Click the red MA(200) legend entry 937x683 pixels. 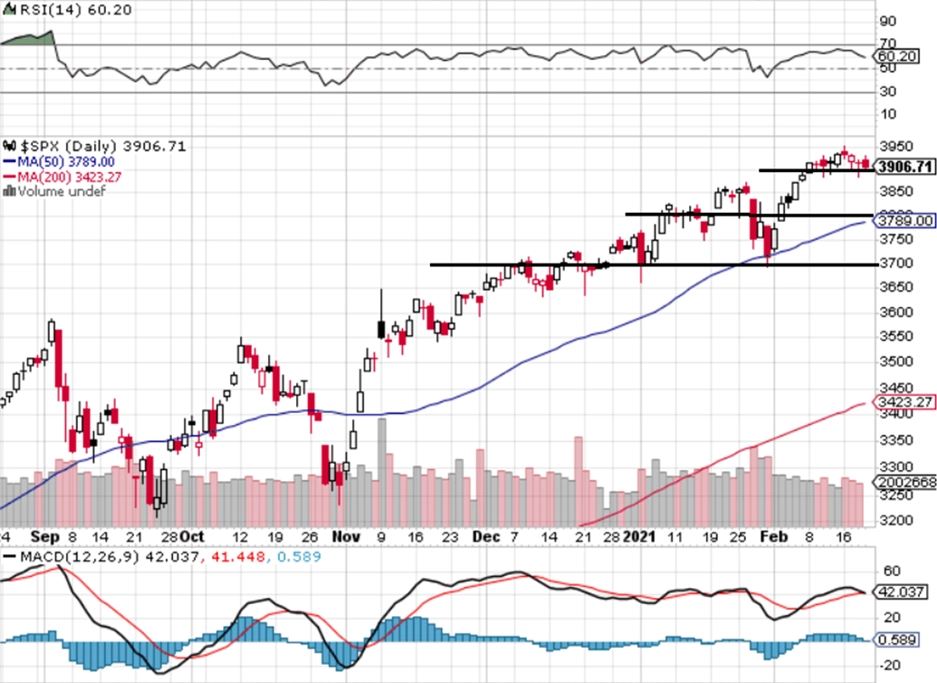point(62,177)
